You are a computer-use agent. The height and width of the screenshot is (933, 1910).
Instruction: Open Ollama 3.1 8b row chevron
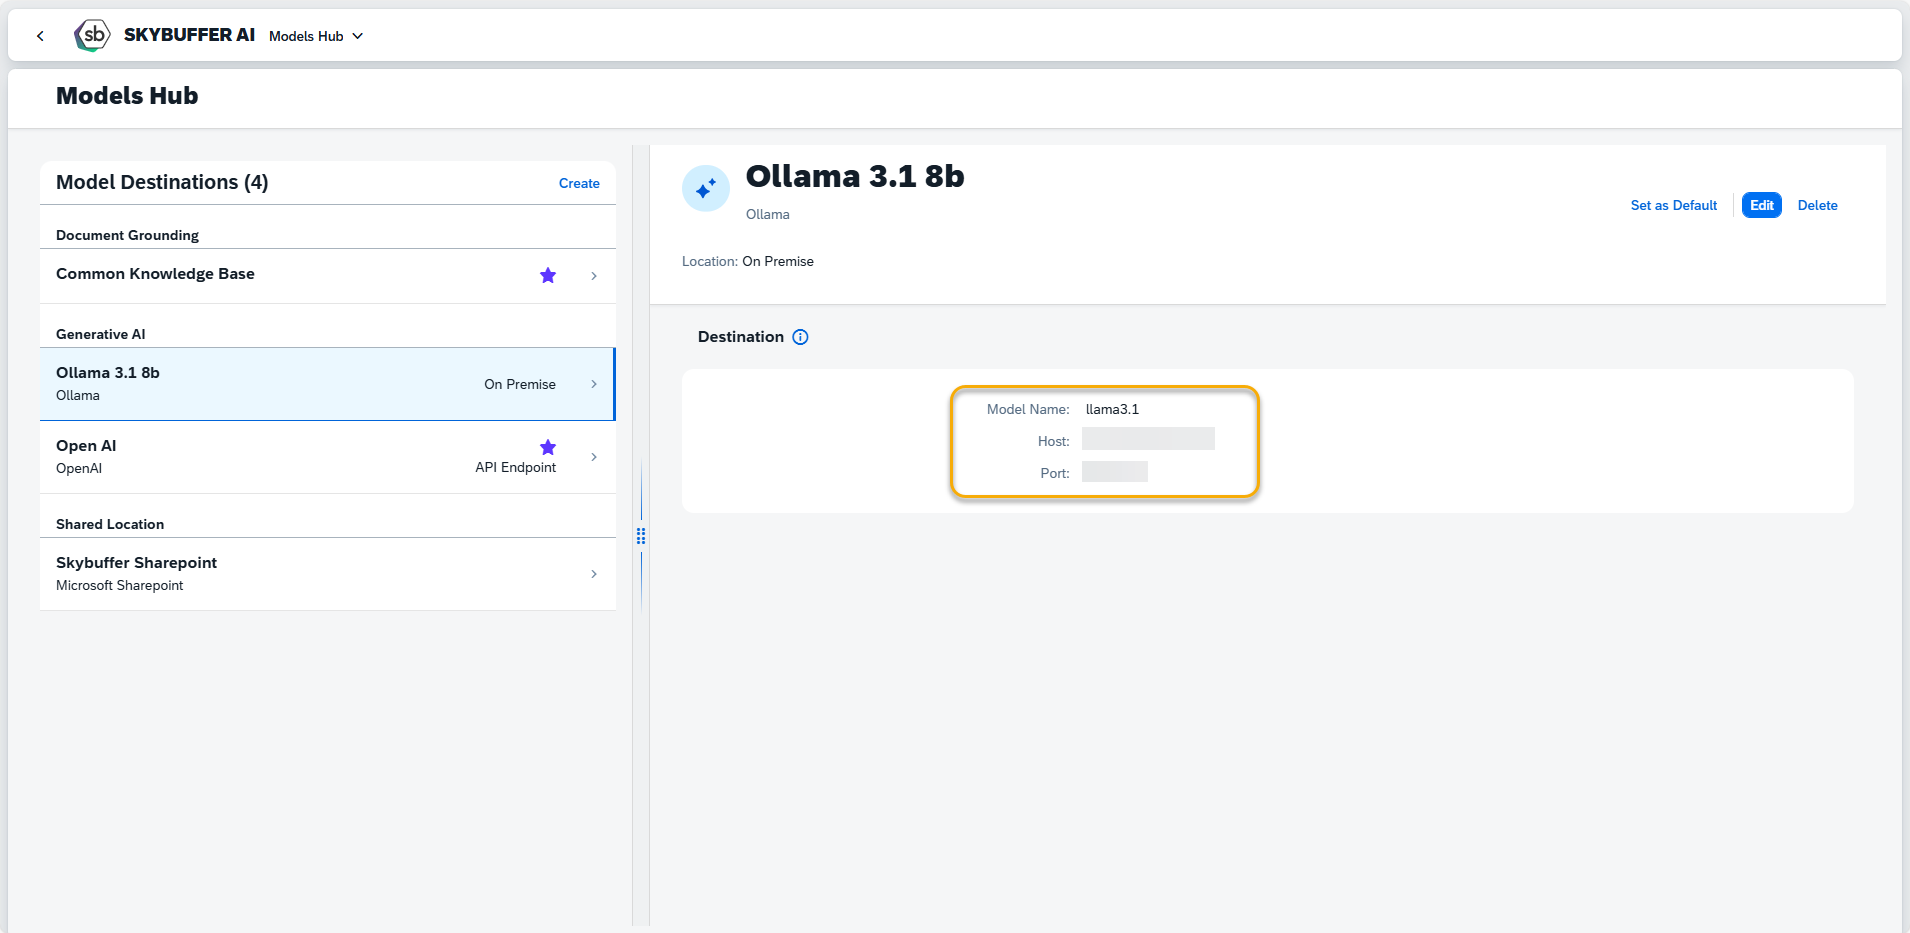(594, 384)
